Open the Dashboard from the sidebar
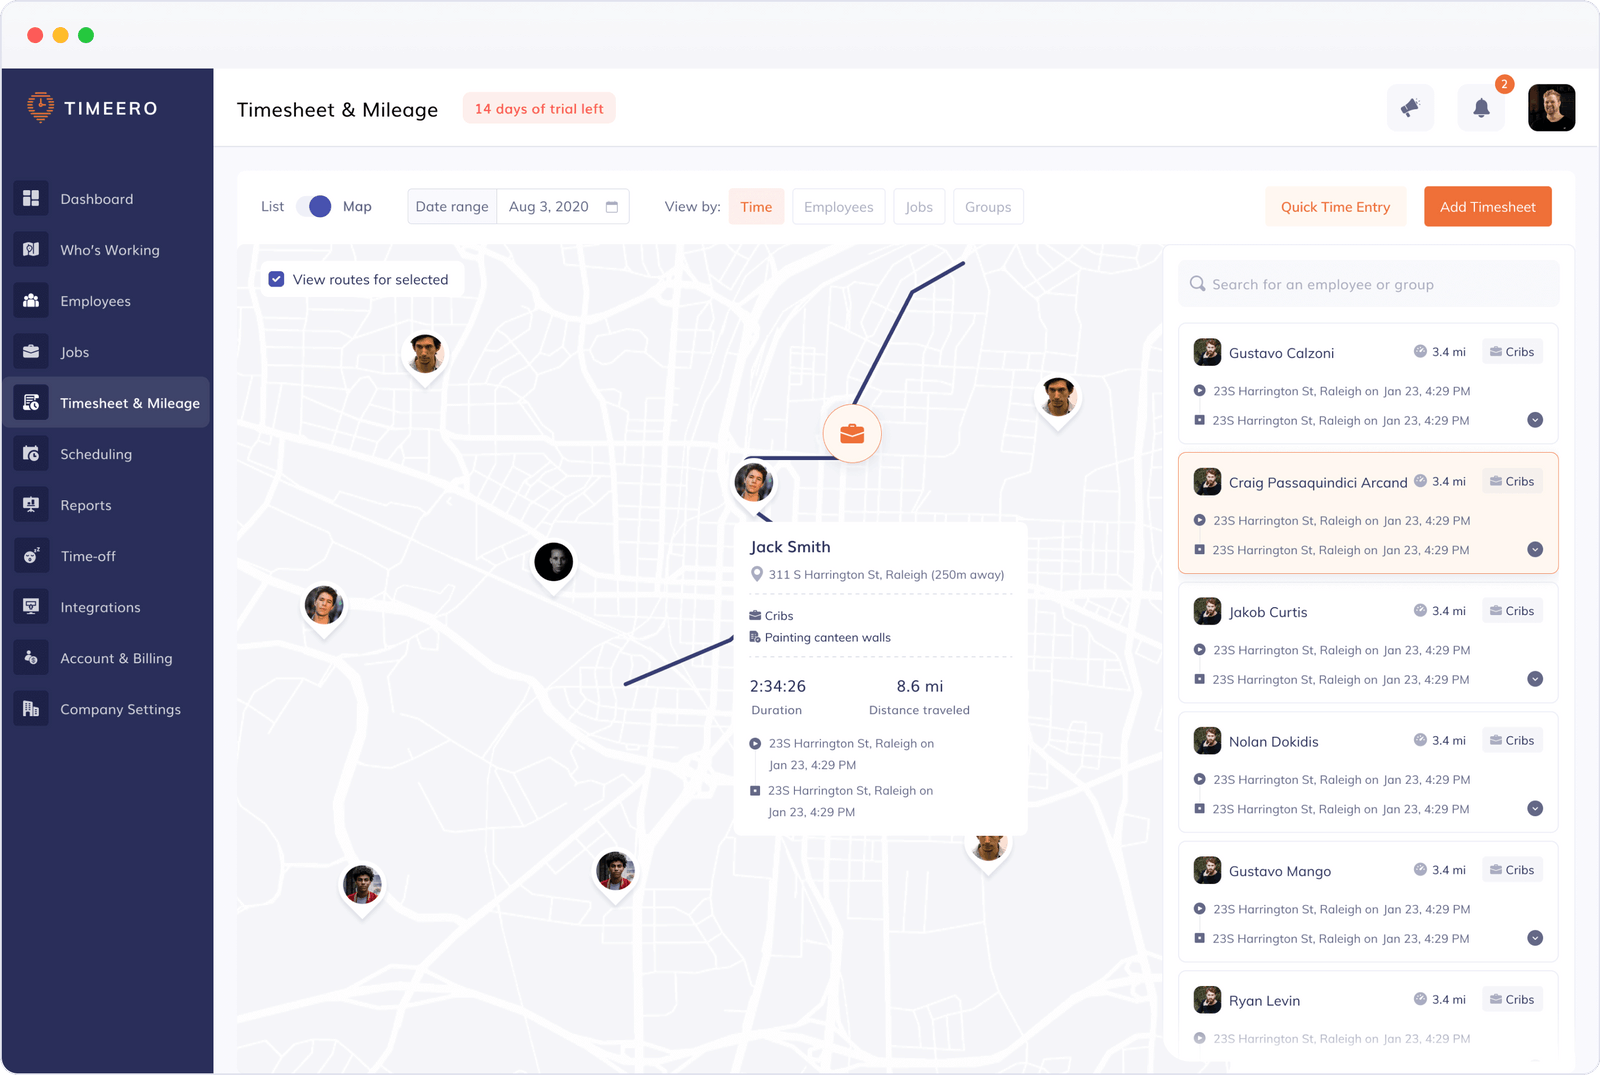1600x1075 pixels. pos(97,198)
